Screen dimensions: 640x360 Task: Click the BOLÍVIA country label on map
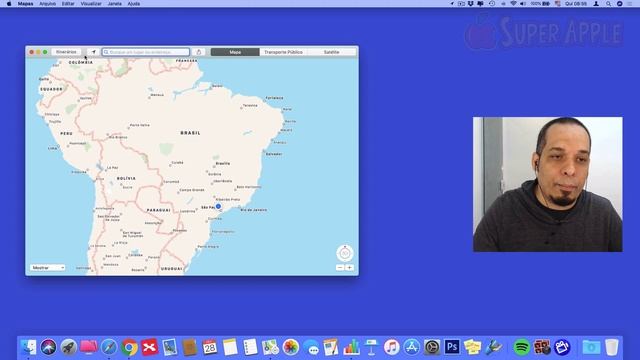(126, 178)
